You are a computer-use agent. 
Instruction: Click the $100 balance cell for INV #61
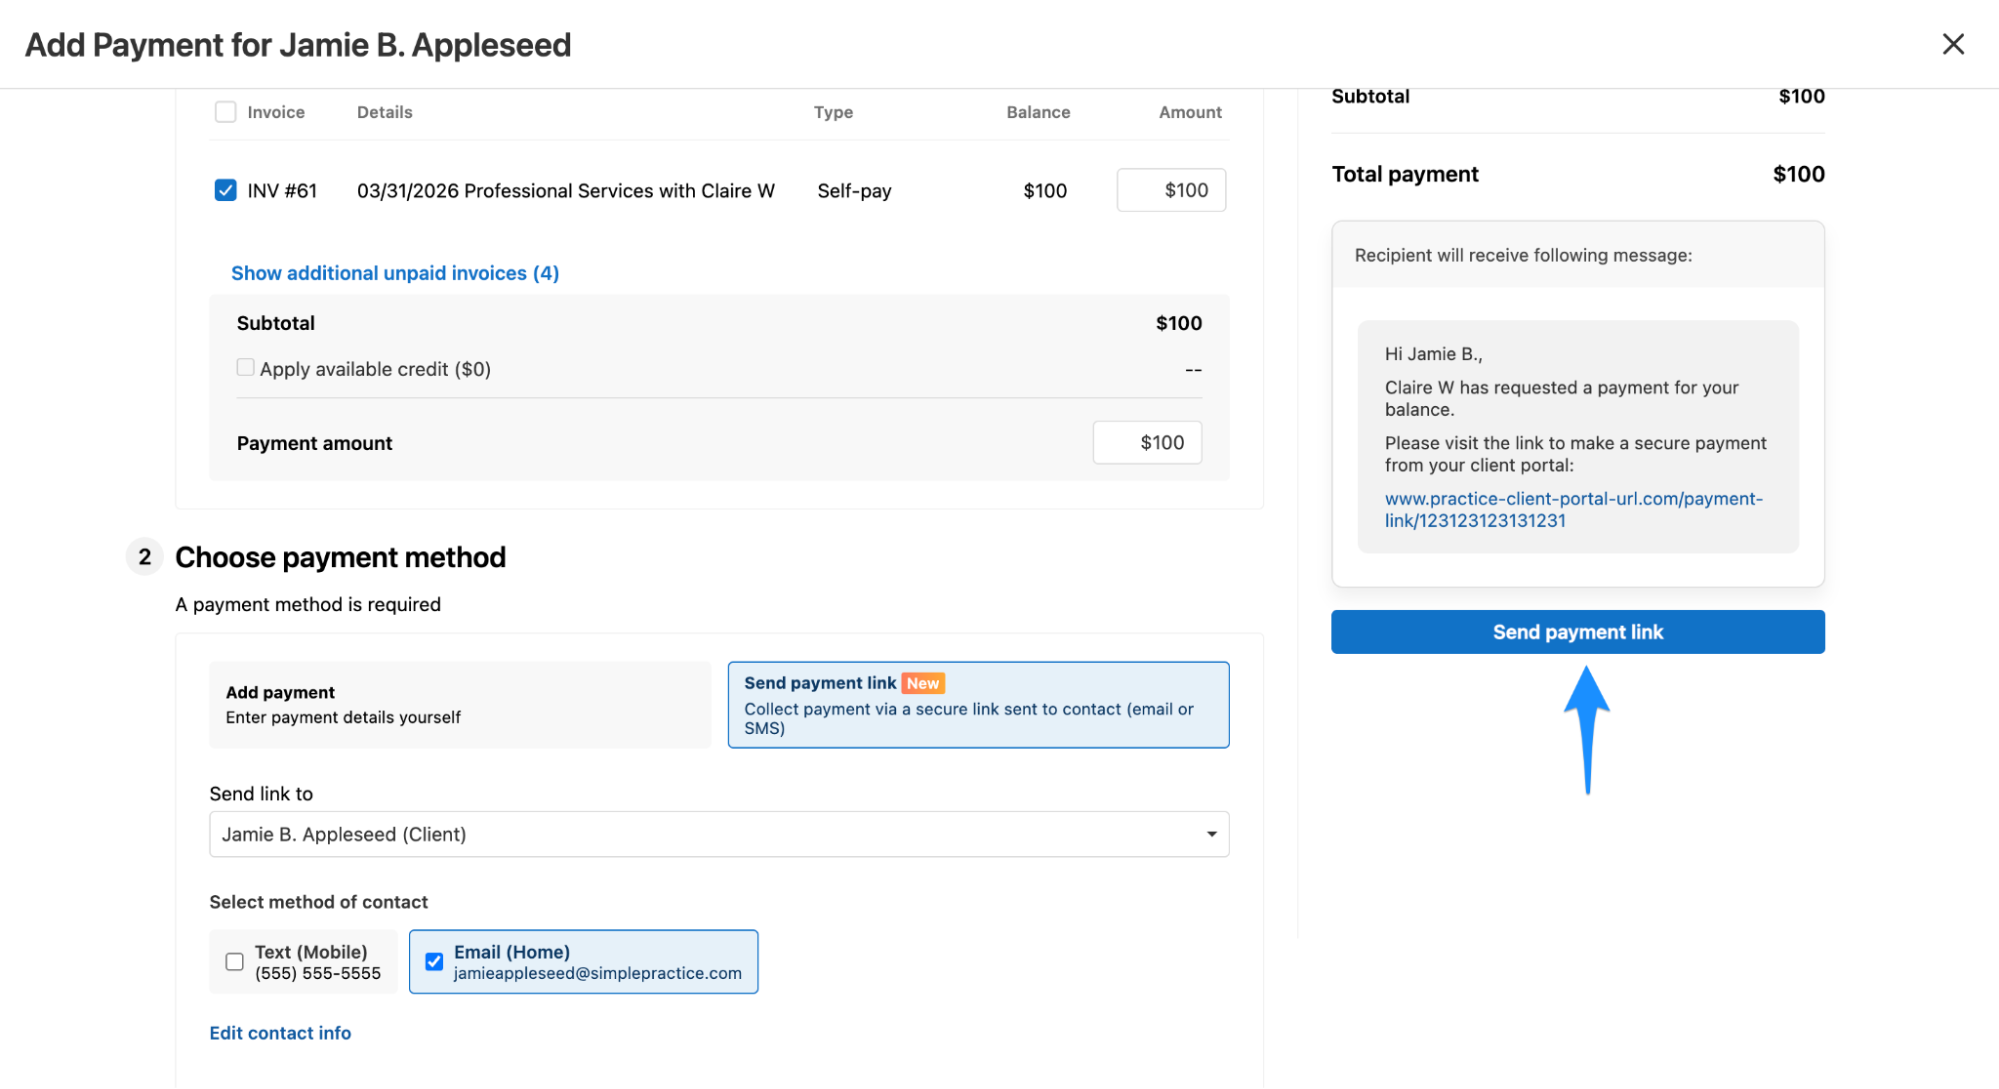click(x=1045, y=190)
